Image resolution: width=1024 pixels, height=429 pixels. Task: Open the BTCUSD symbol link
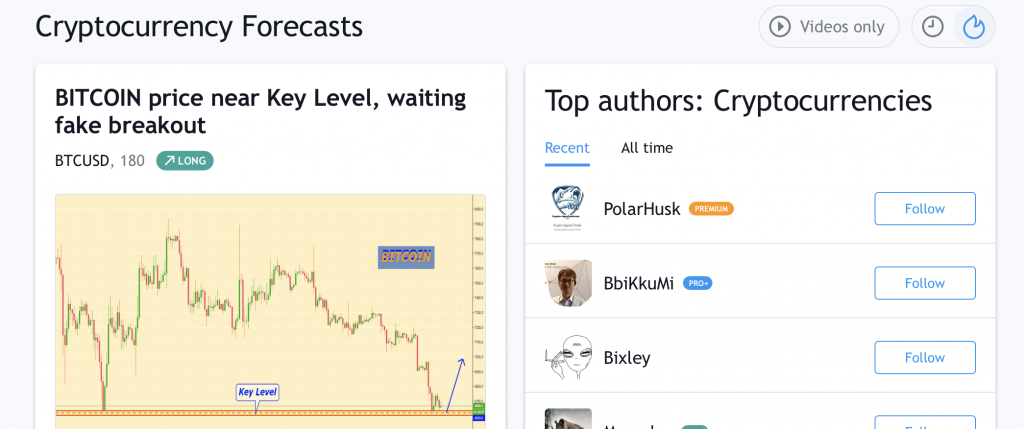tap(82, 161)
